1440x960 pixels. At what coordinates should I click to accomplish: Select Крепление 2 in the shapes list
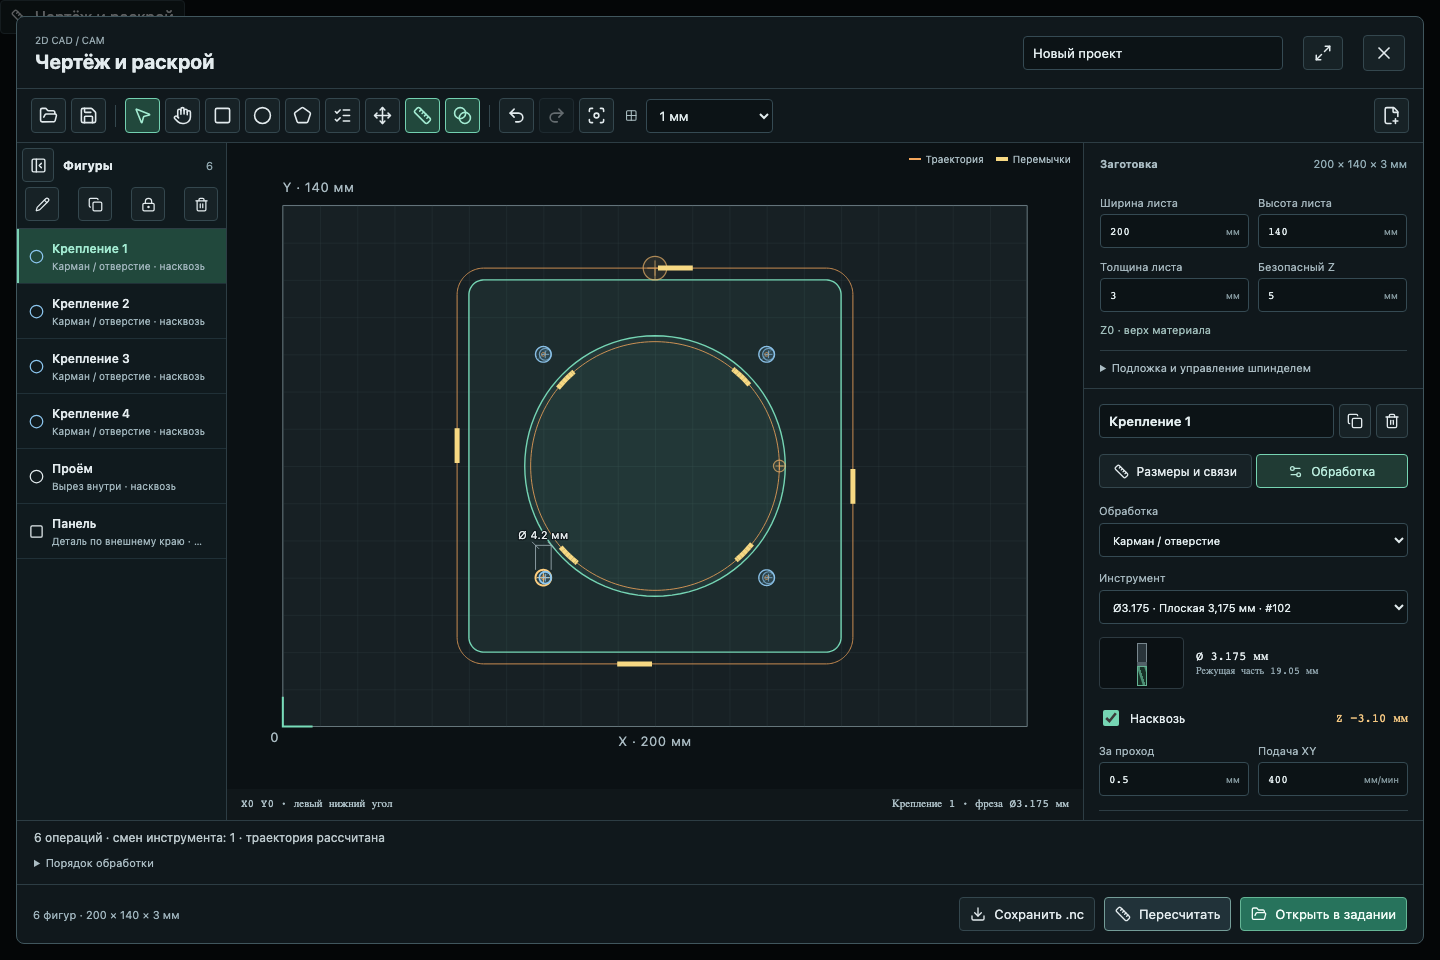[122, 312]
